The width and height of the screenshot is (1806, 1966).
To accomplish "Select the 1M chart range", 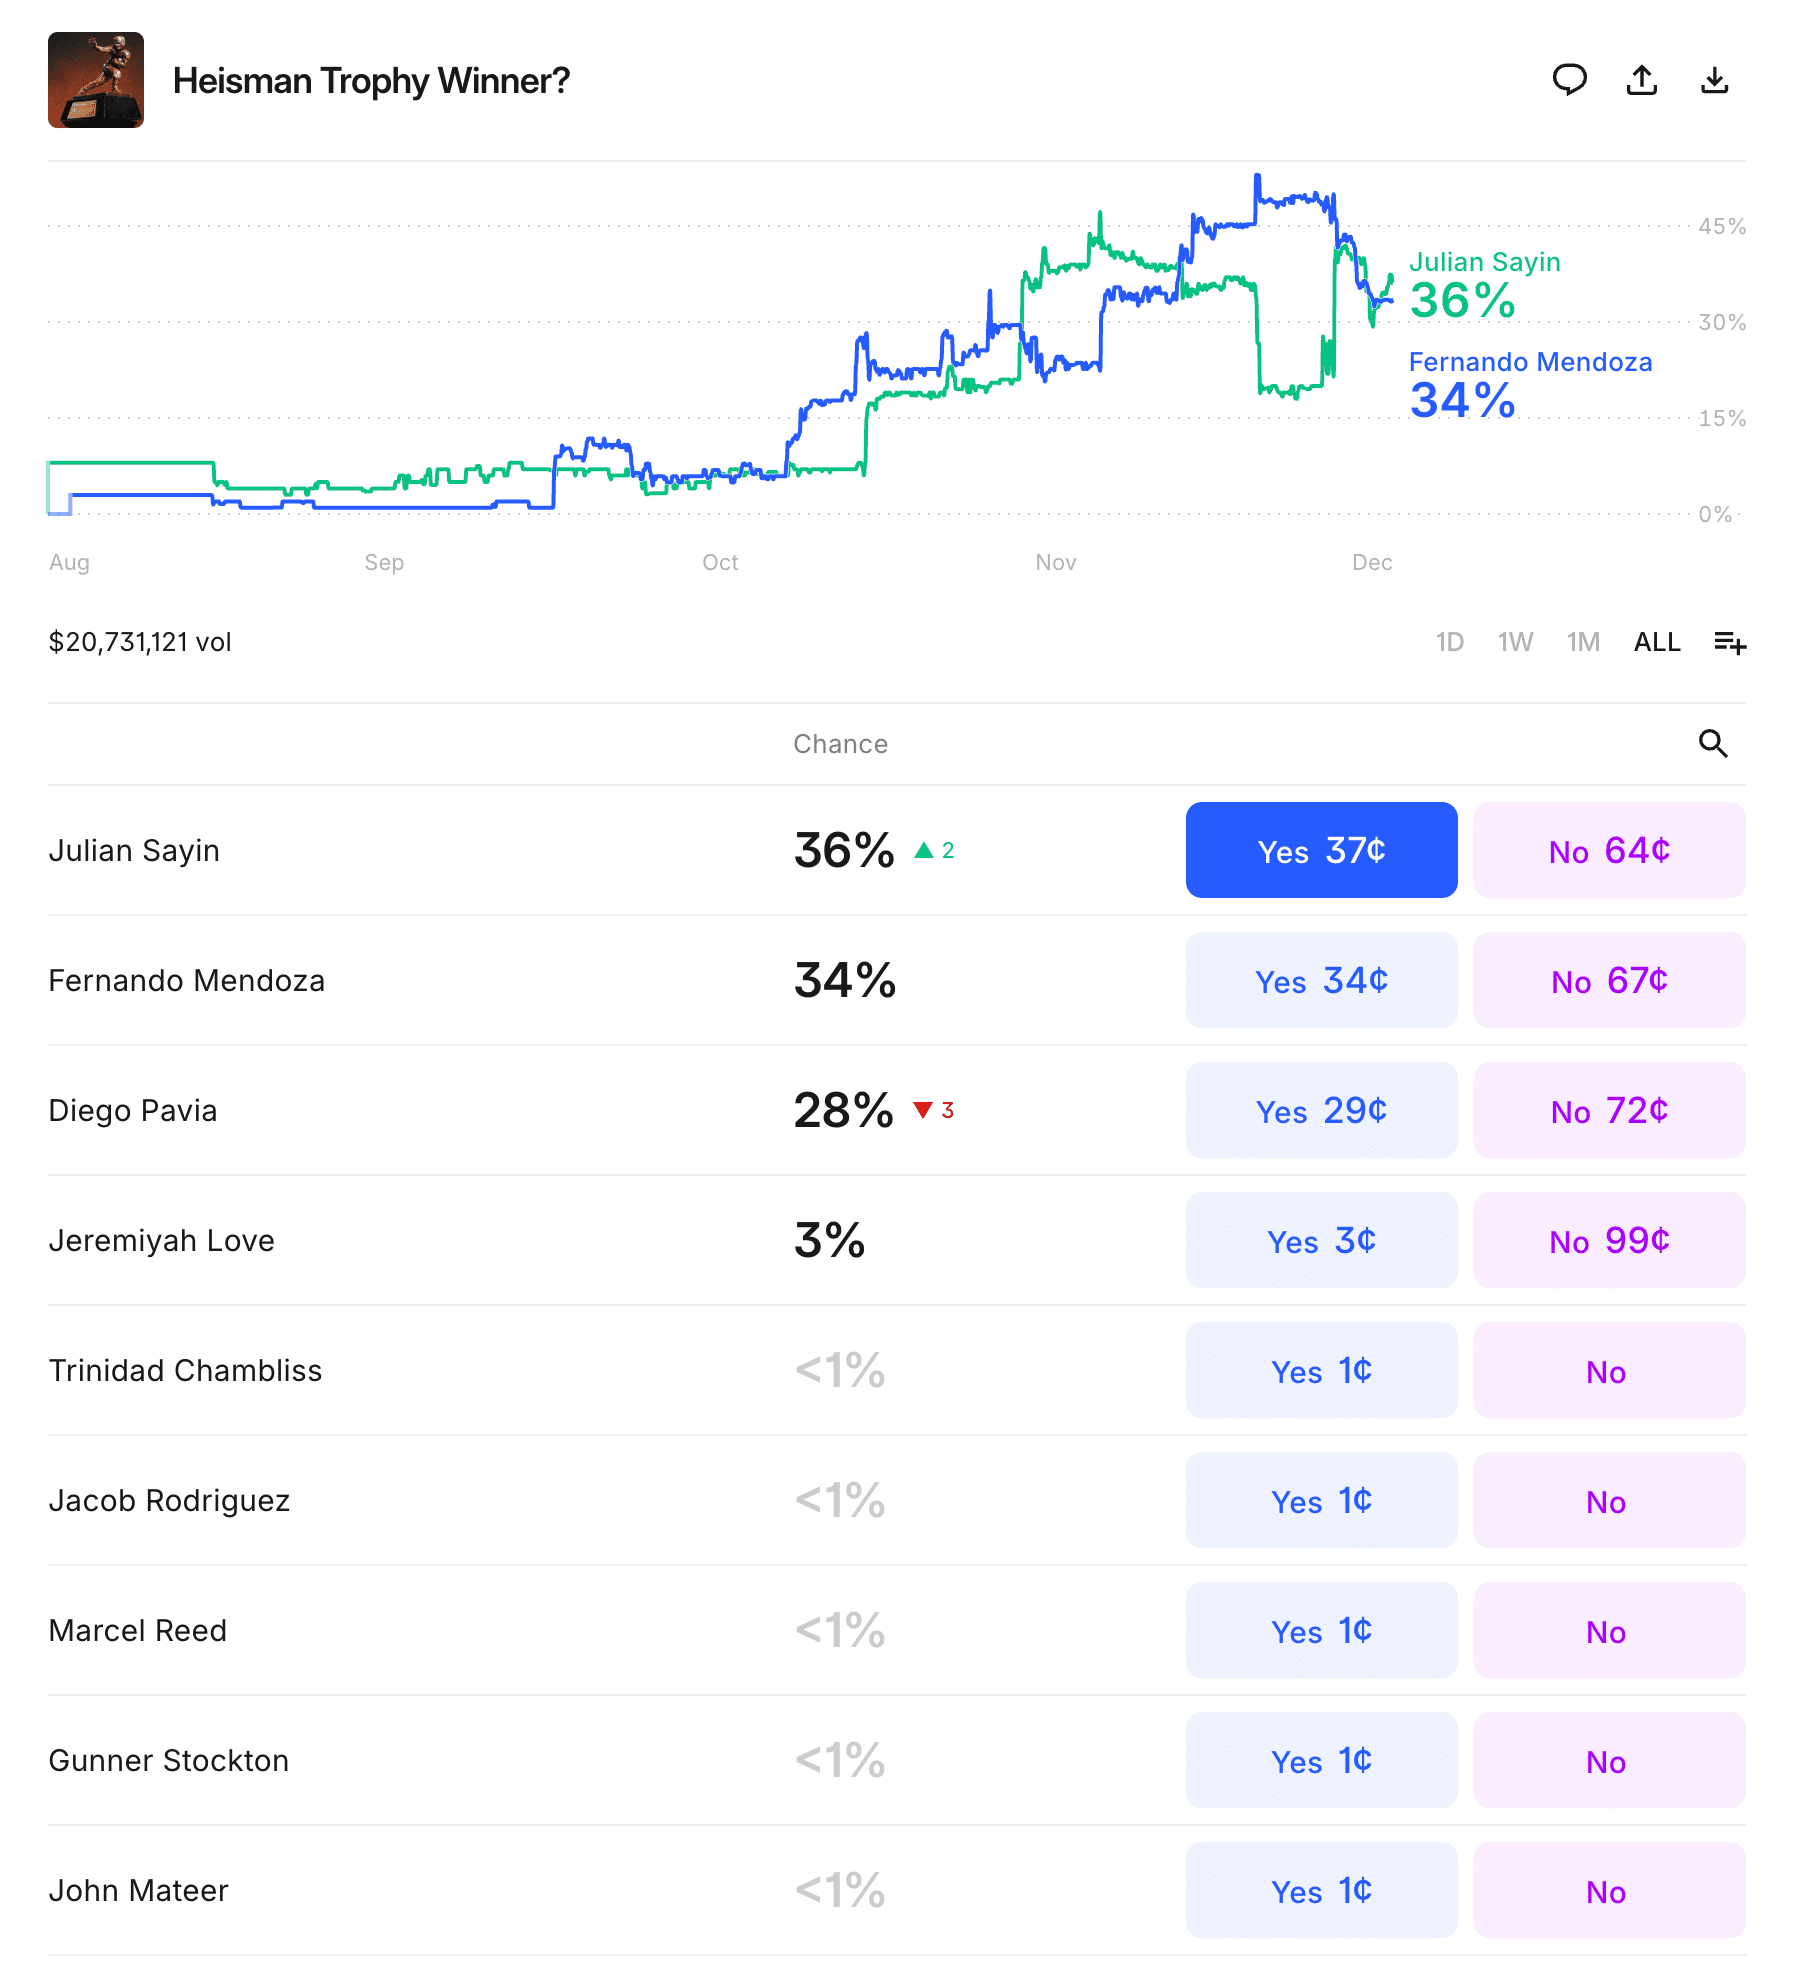I will (x=1583, y=642).
